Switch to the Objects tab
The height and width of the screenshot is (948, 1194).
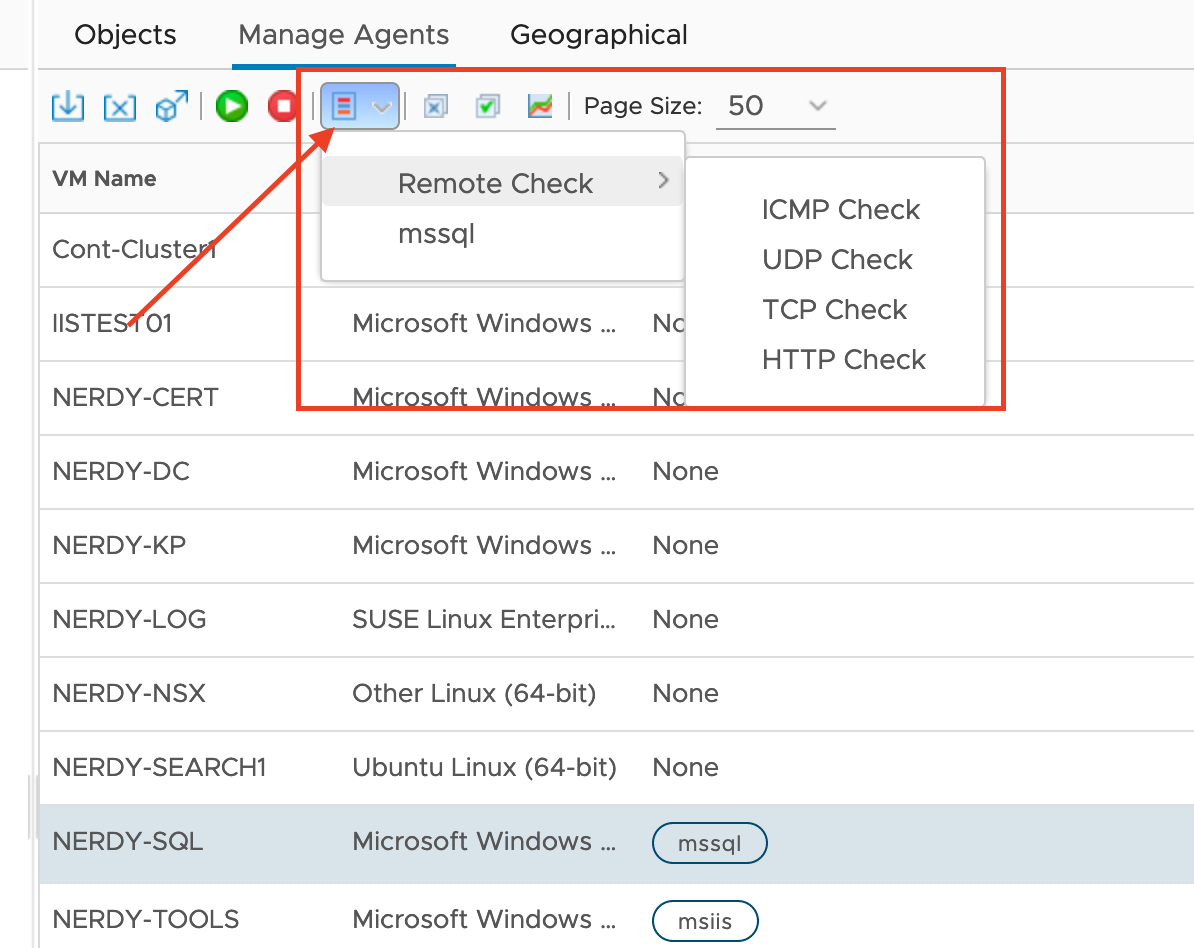125,35
